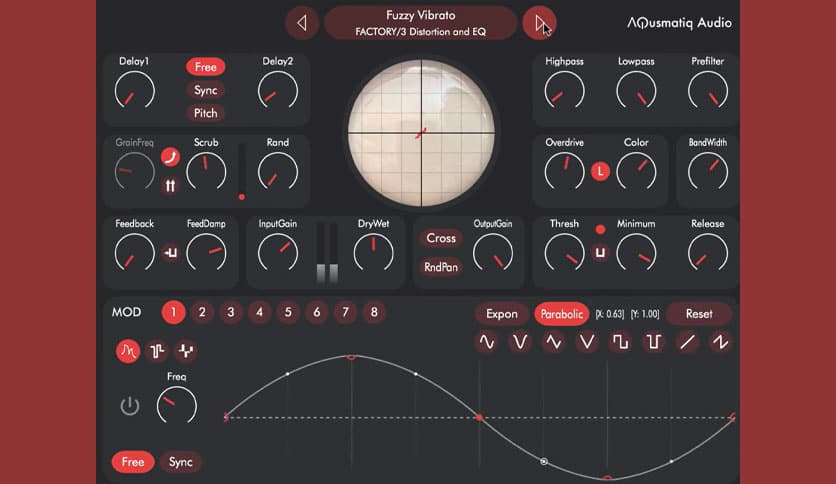Click the GrainFreq knob
Screen dimensions: 836x484
(x=134, y=172)
